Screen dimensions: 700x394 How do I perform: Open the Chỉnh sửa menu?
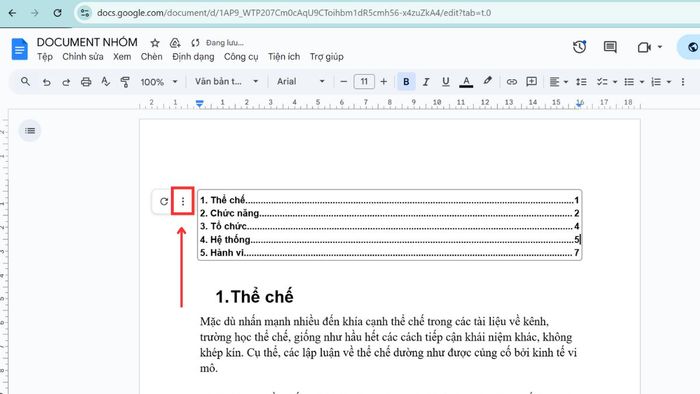point(83,57)
